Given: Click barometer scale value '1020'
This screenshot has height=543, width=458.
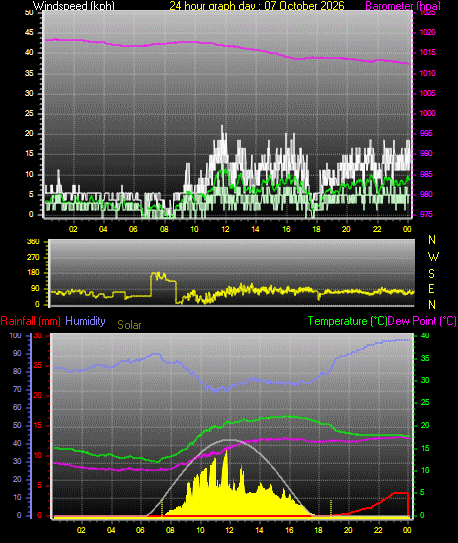Looking at the screenshot, I should 427,33.
